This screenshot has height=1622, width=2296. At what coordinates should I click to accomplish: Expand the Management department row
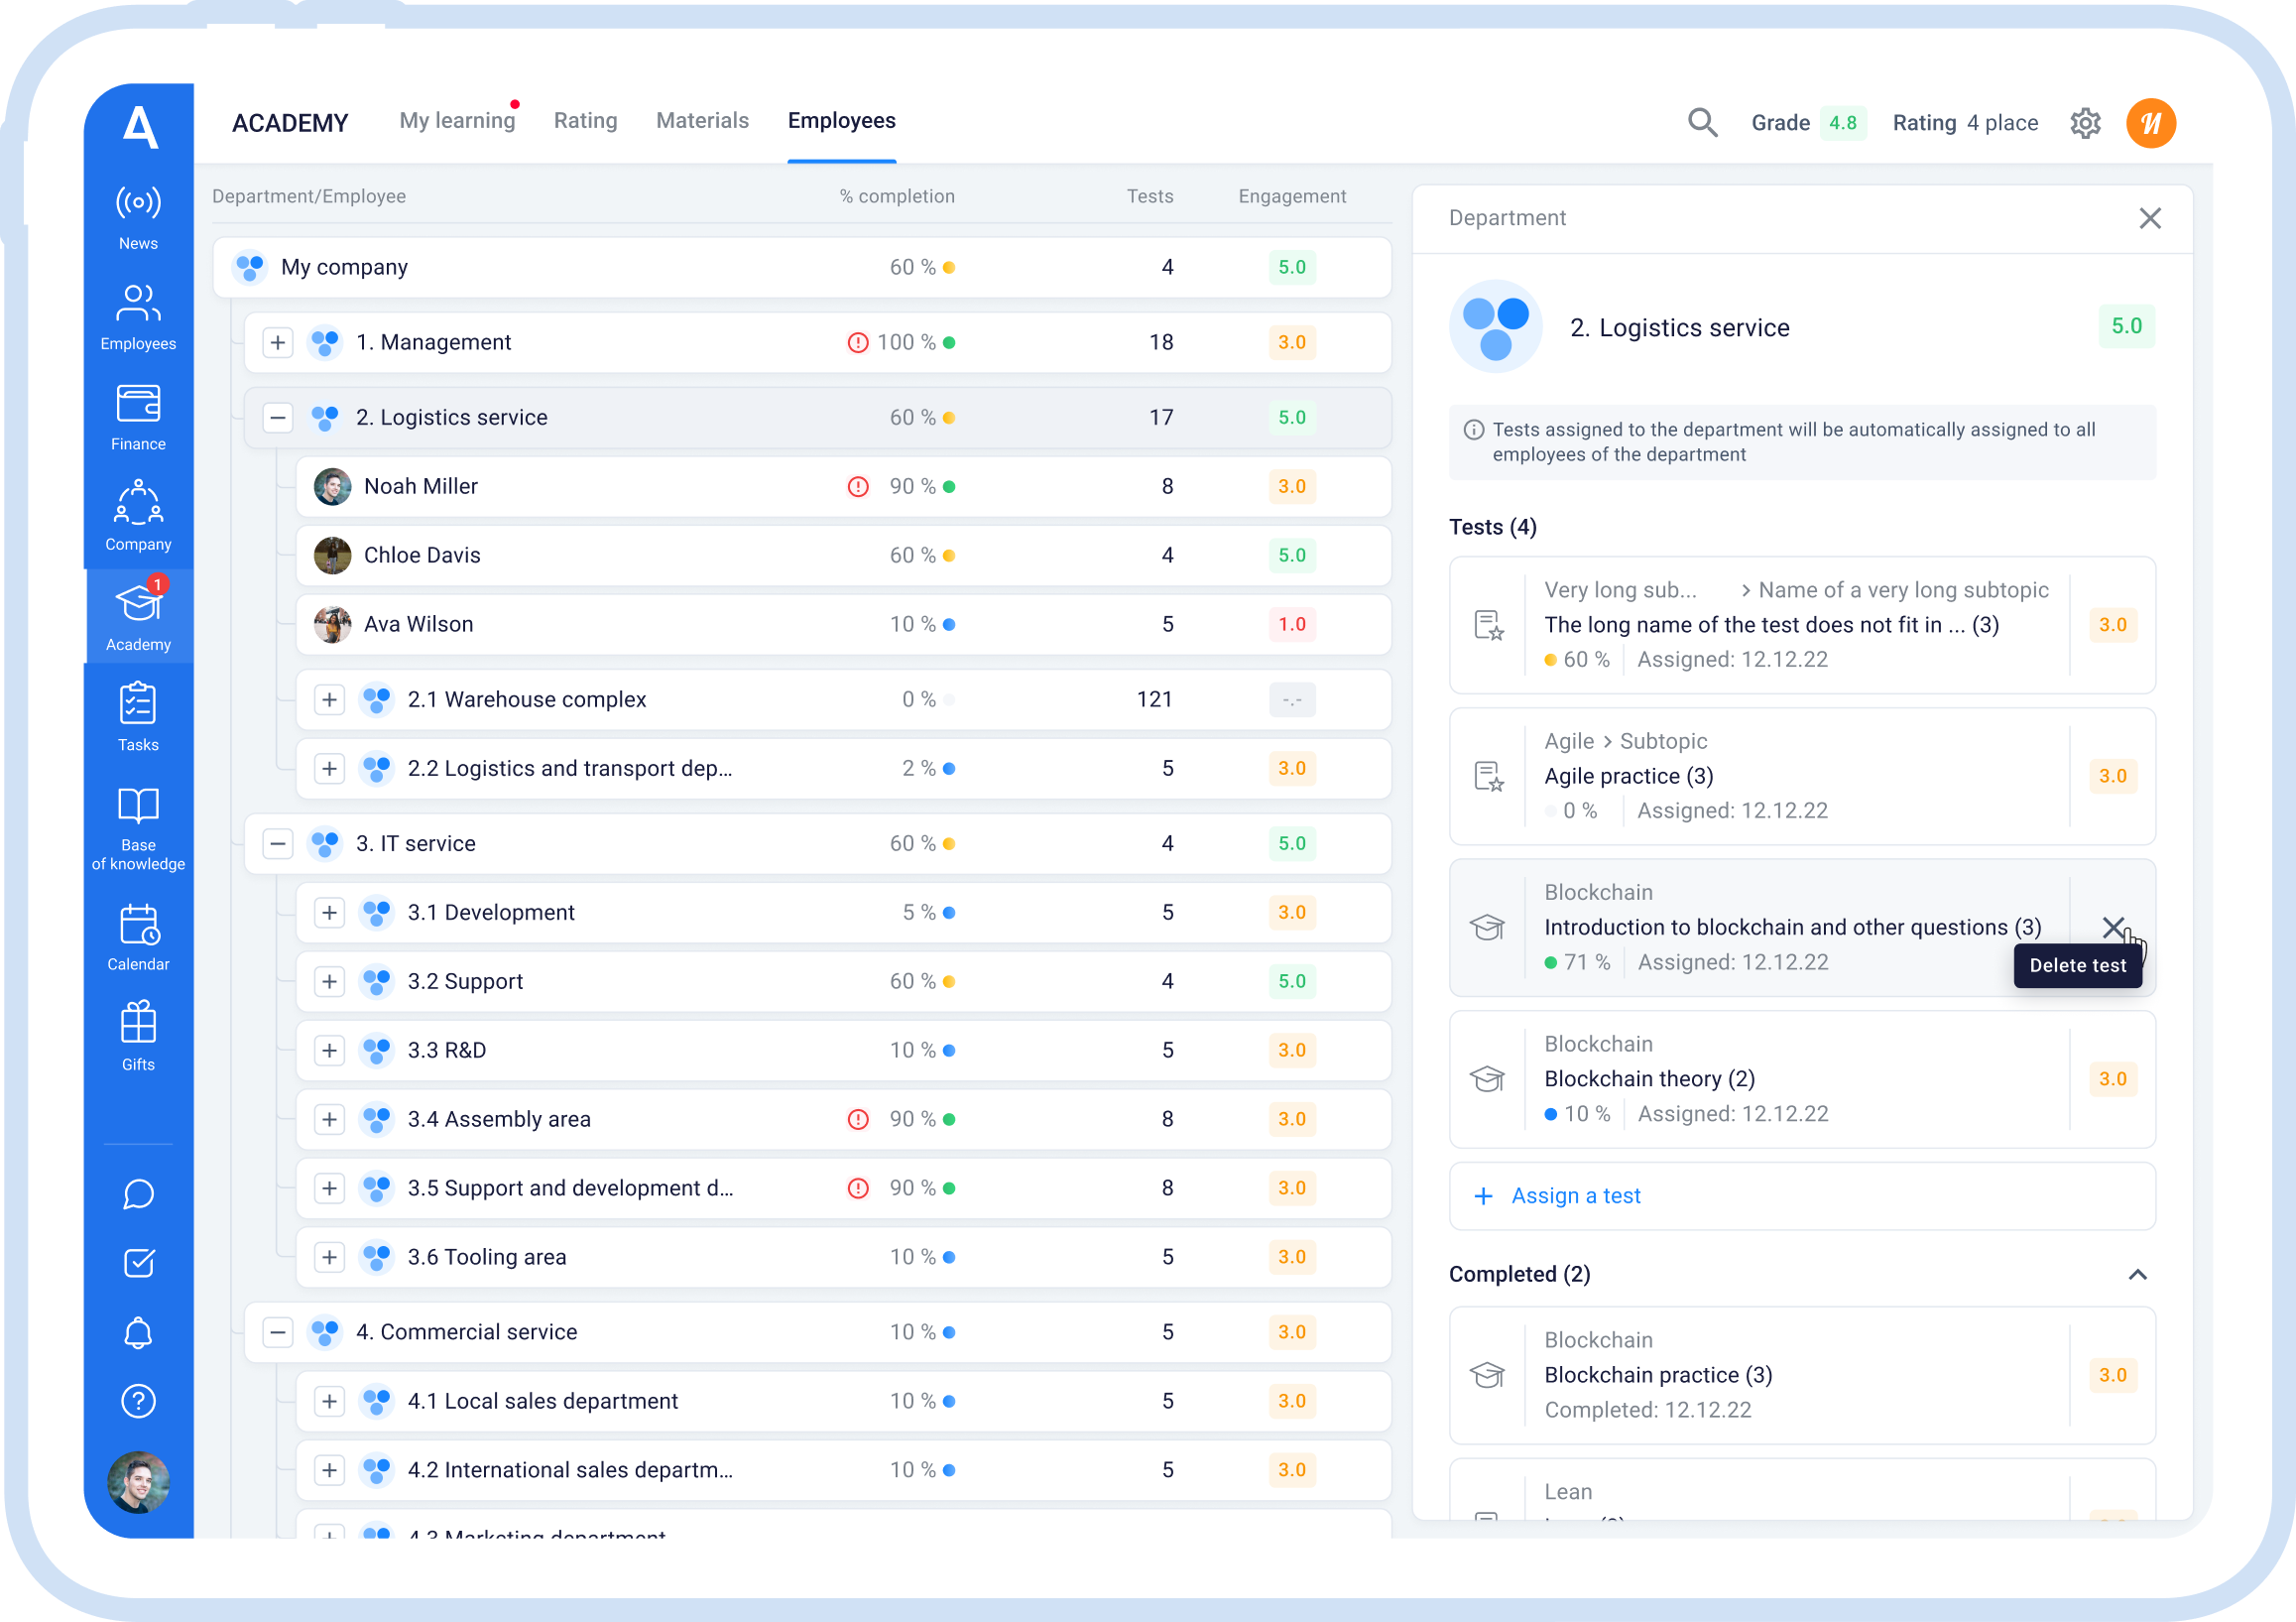[277, 342]
